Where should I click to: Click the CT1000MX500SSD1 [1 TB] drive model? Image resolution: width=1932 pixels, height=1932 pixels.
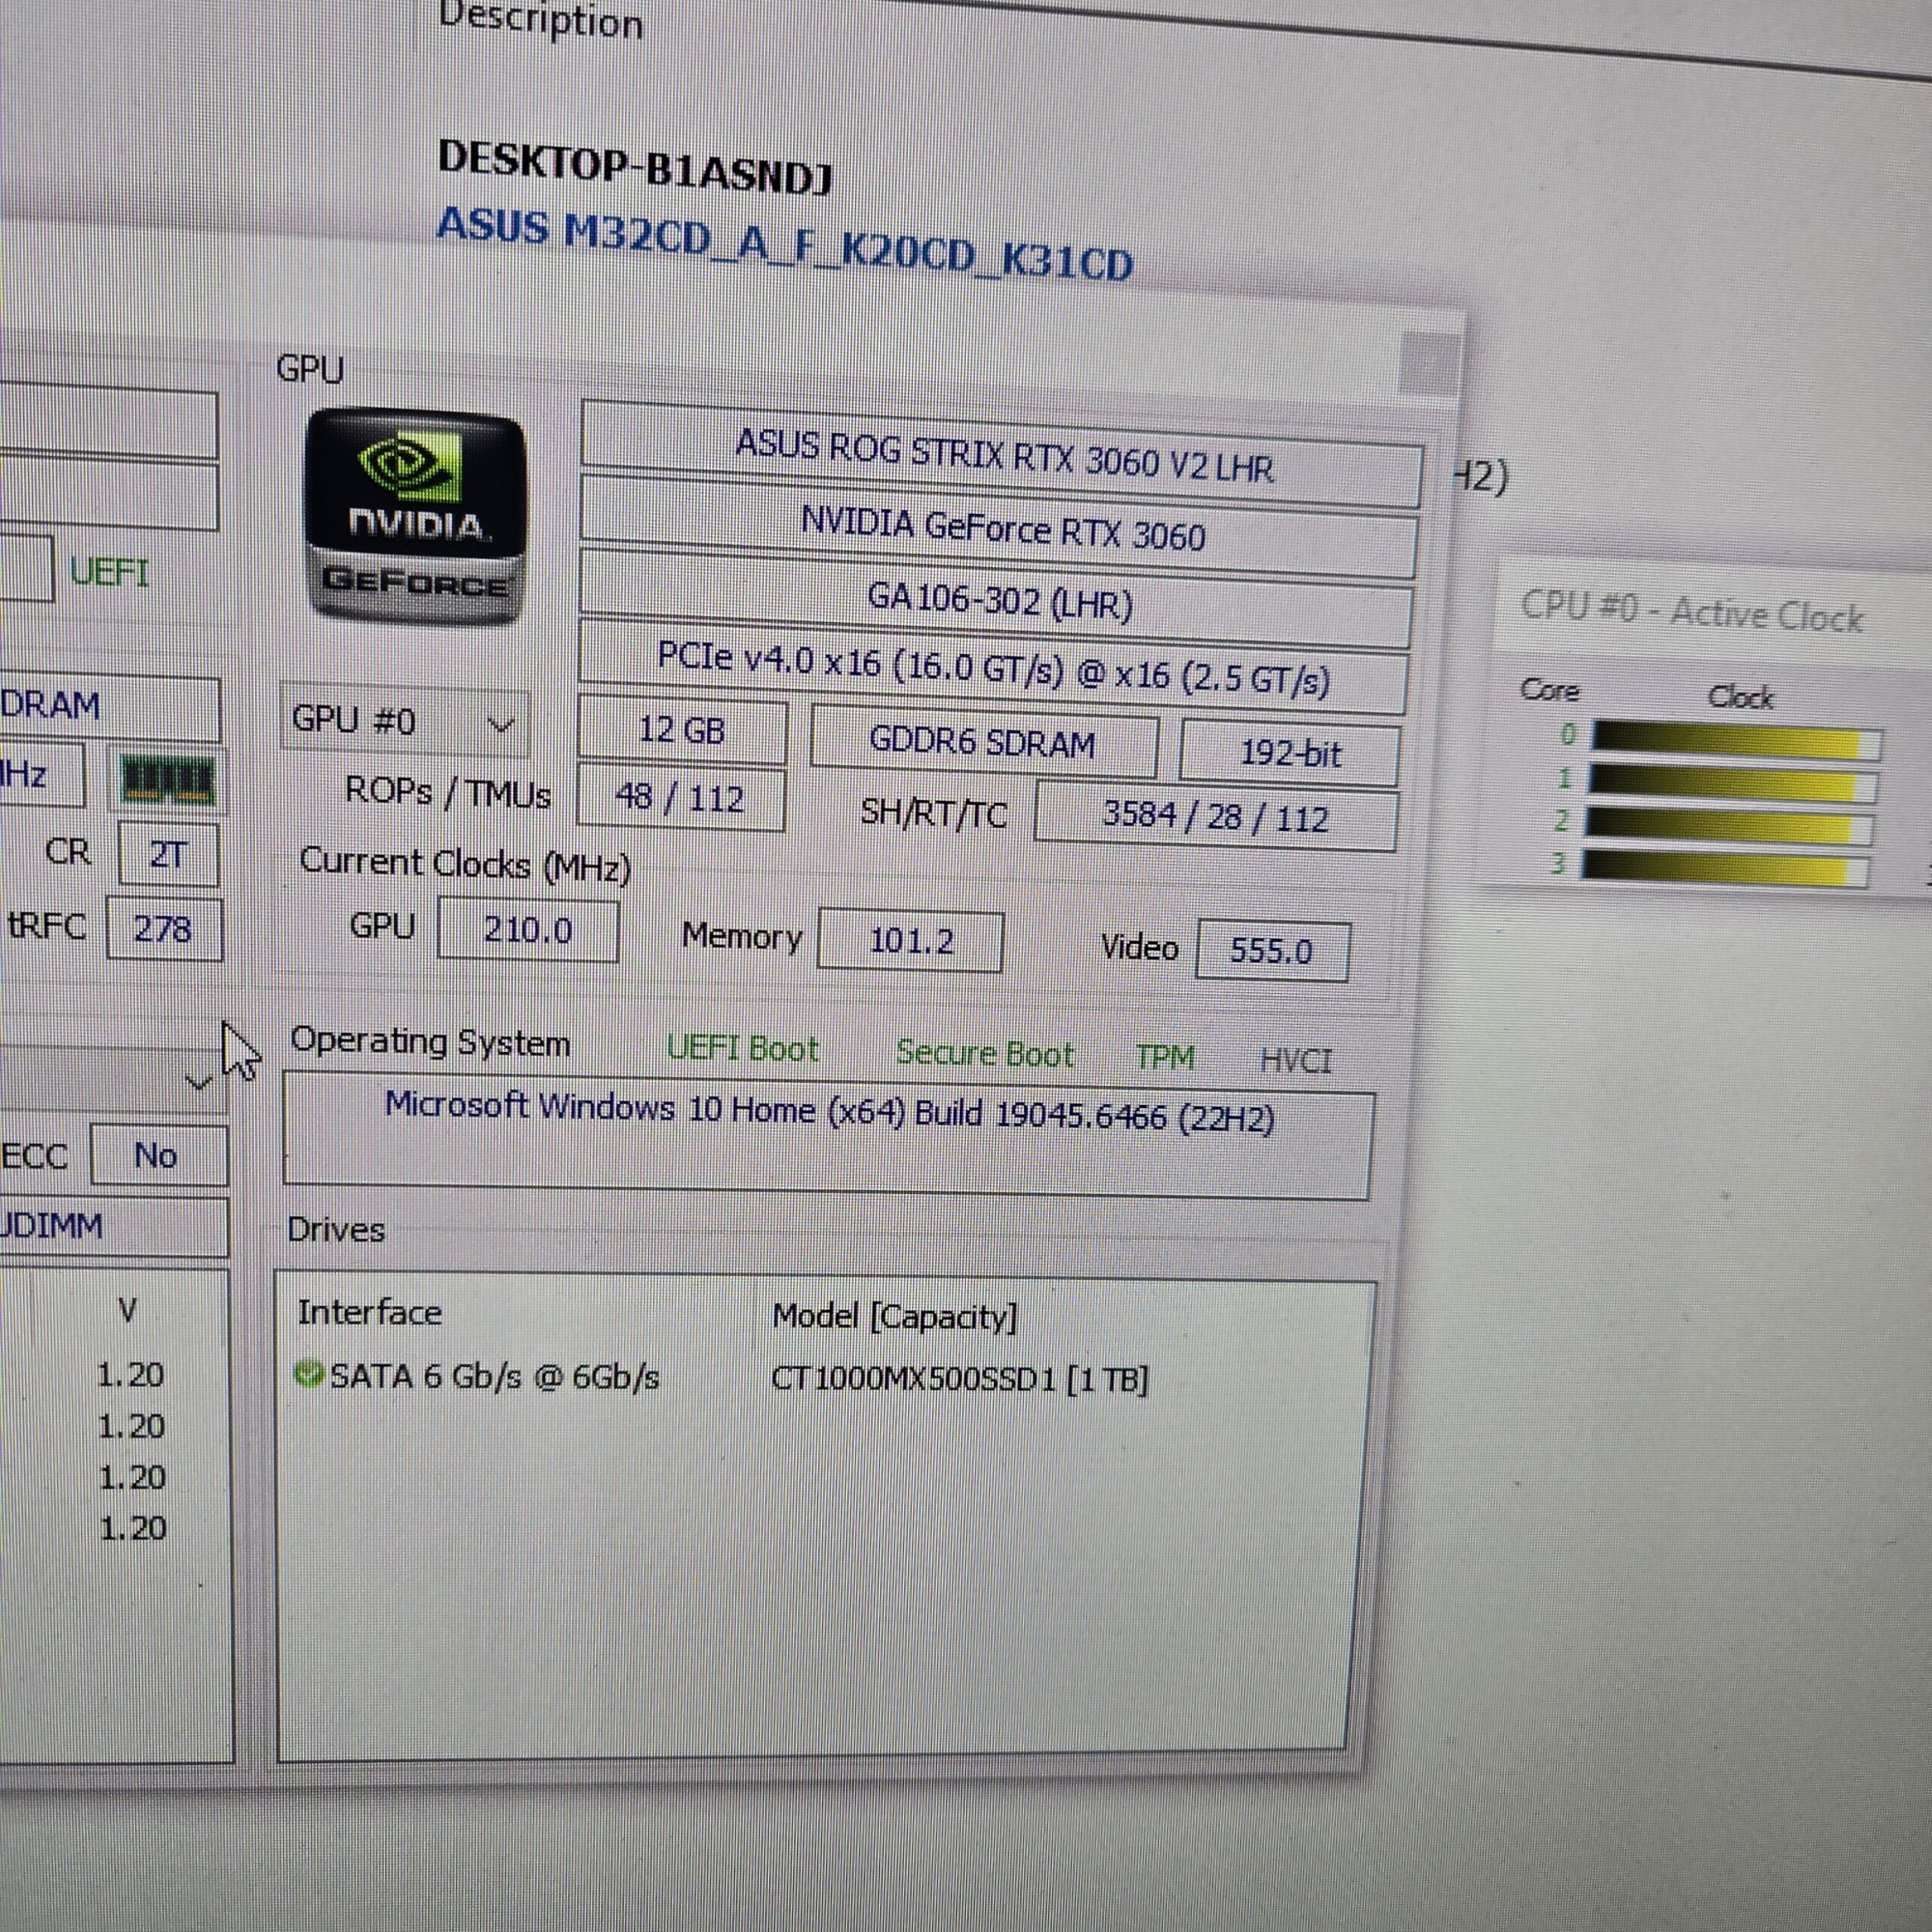tap(959, 1380)
